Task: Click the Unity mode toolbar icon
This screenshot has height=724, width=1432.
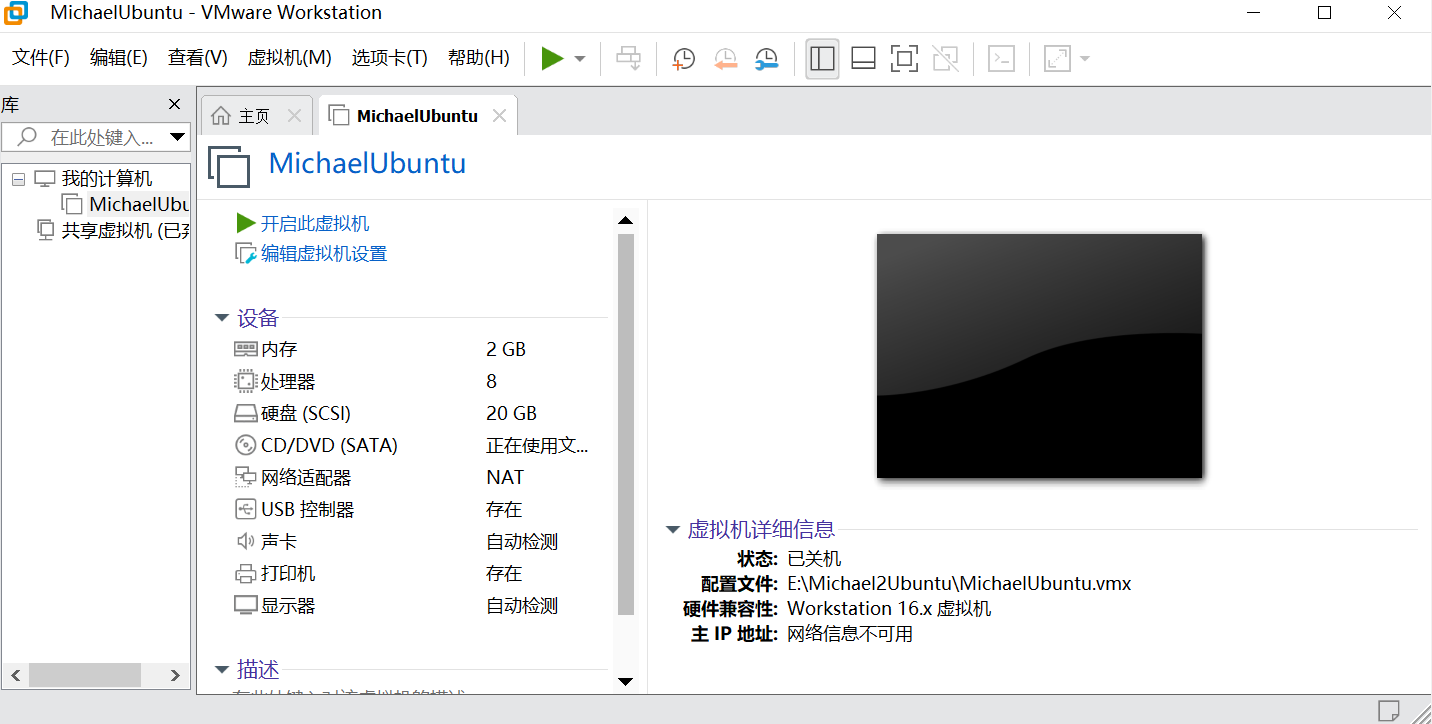Action: [945, 59]
